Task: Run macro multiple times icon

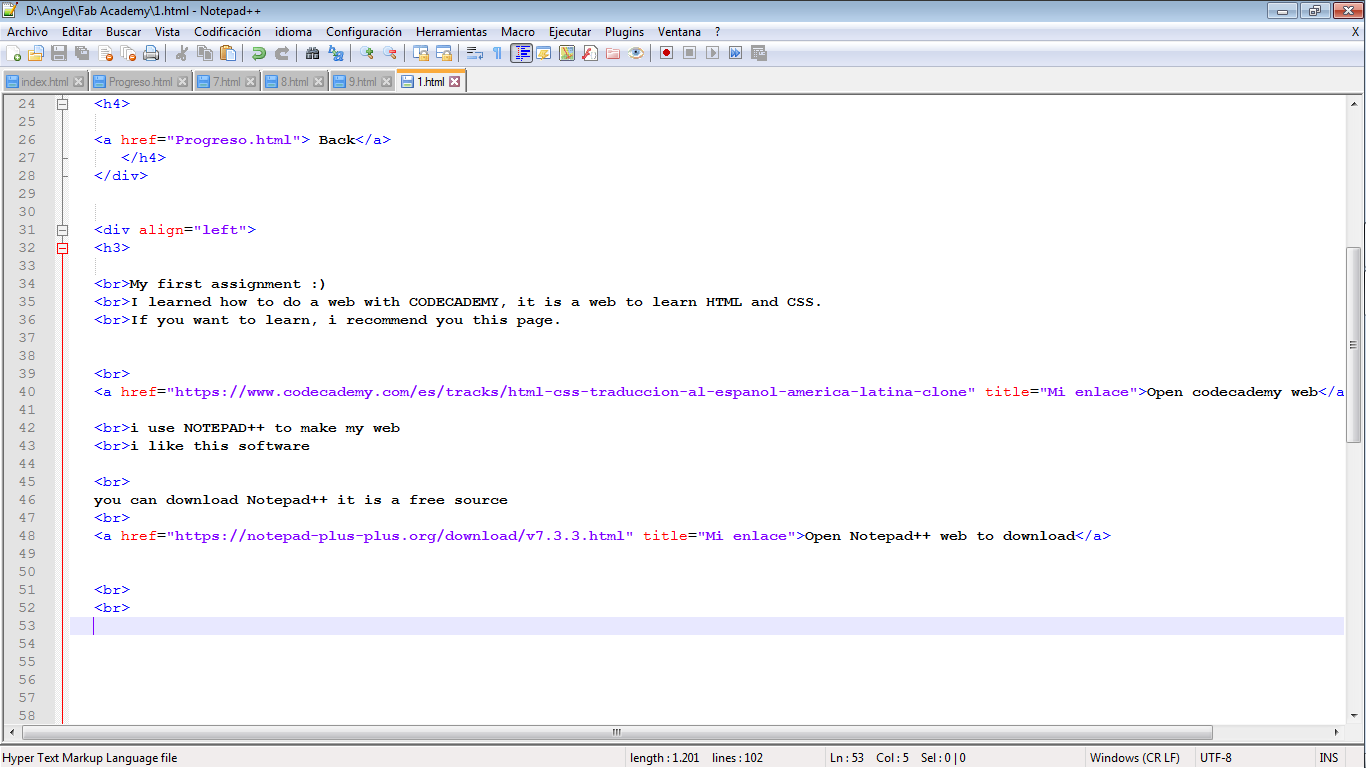Action: 736,53
